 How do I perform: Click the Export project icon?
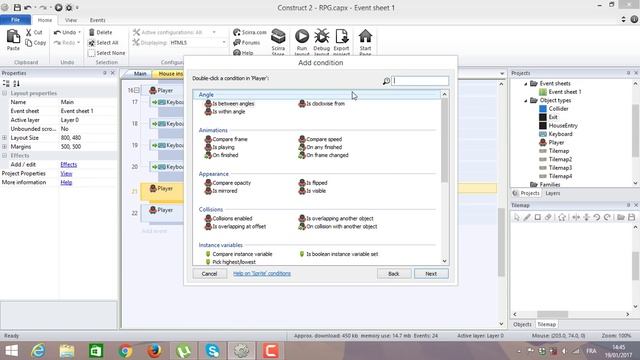341,36
